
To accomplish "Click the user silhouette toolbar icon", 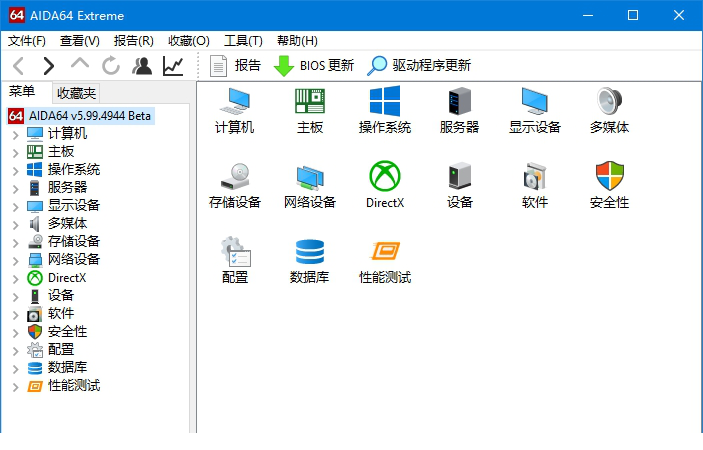I will coord(142,66).
